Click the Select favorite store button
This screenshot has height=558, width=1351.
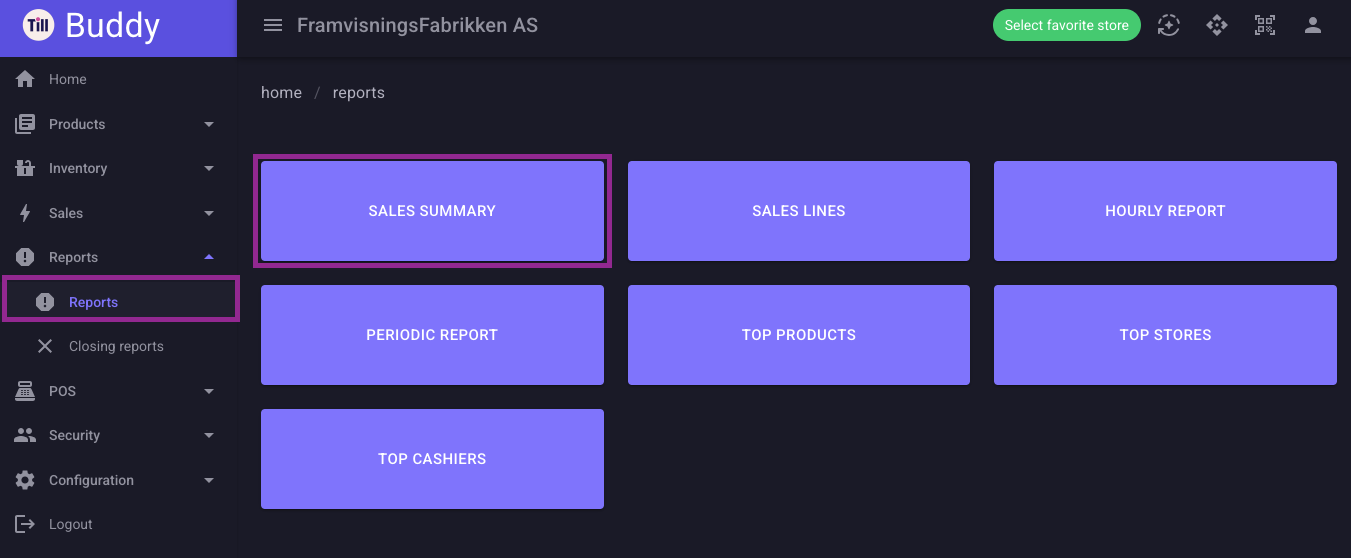[1067, 26]
